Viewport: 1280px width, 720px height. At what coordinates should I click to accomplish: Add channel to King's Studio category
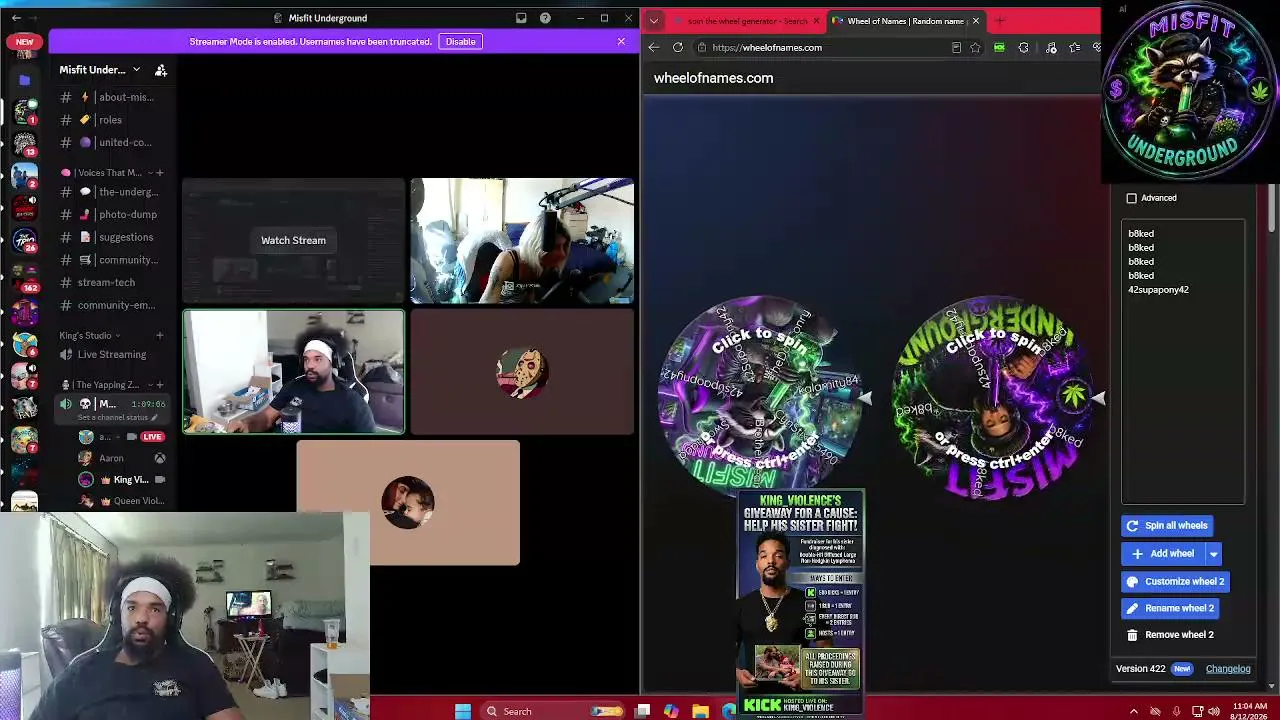coord(159,336)
